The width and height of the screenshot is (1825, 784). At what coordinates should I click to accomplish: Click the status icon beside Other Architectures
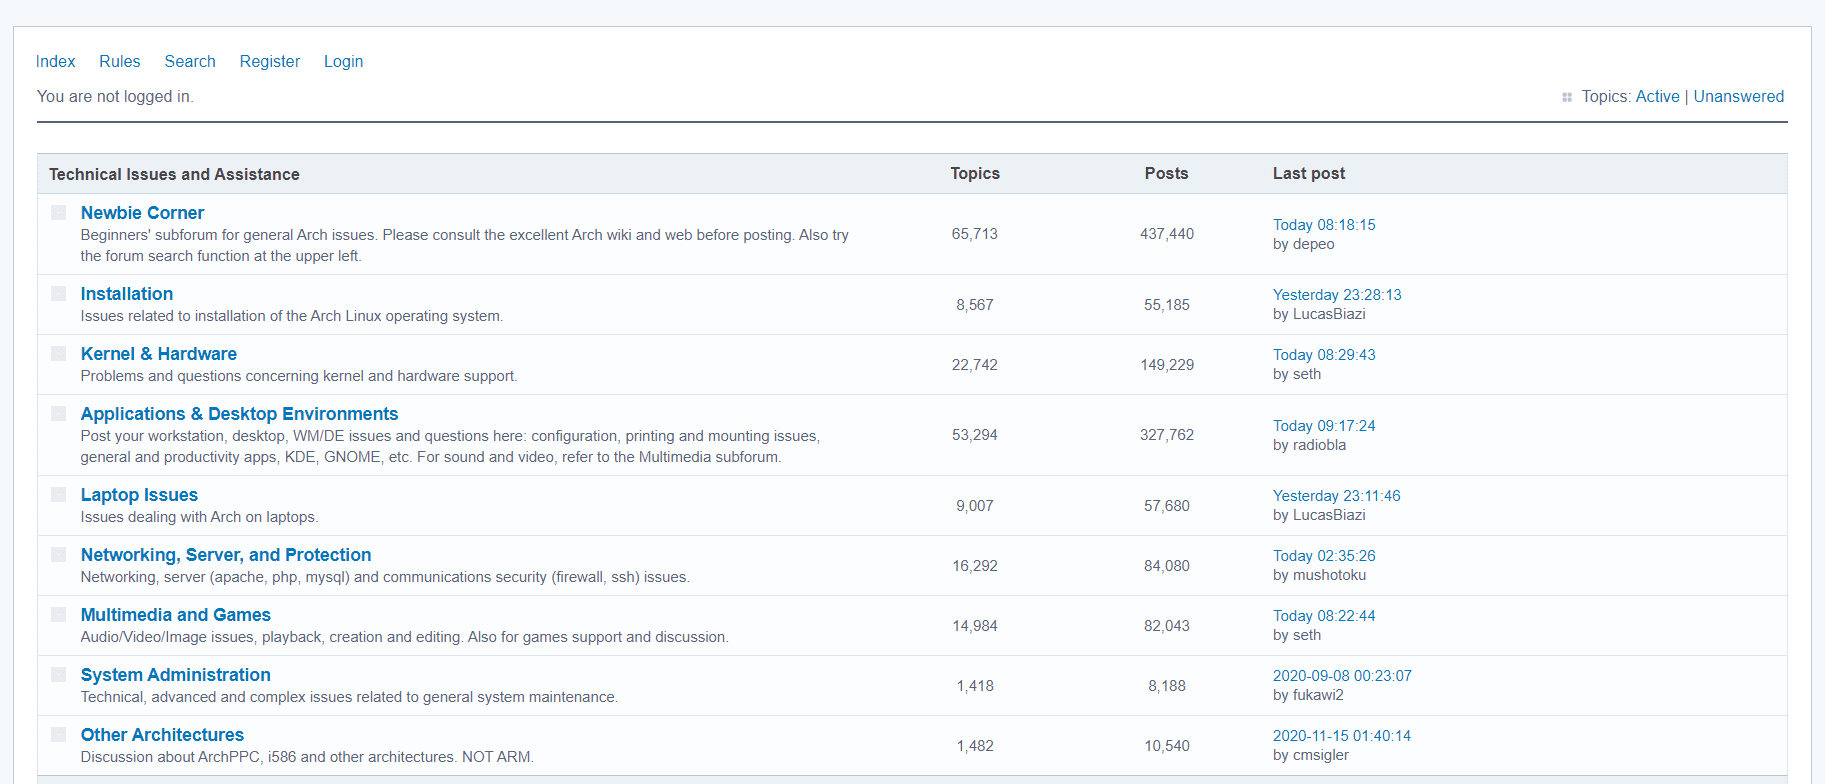(x=59, y=735)
